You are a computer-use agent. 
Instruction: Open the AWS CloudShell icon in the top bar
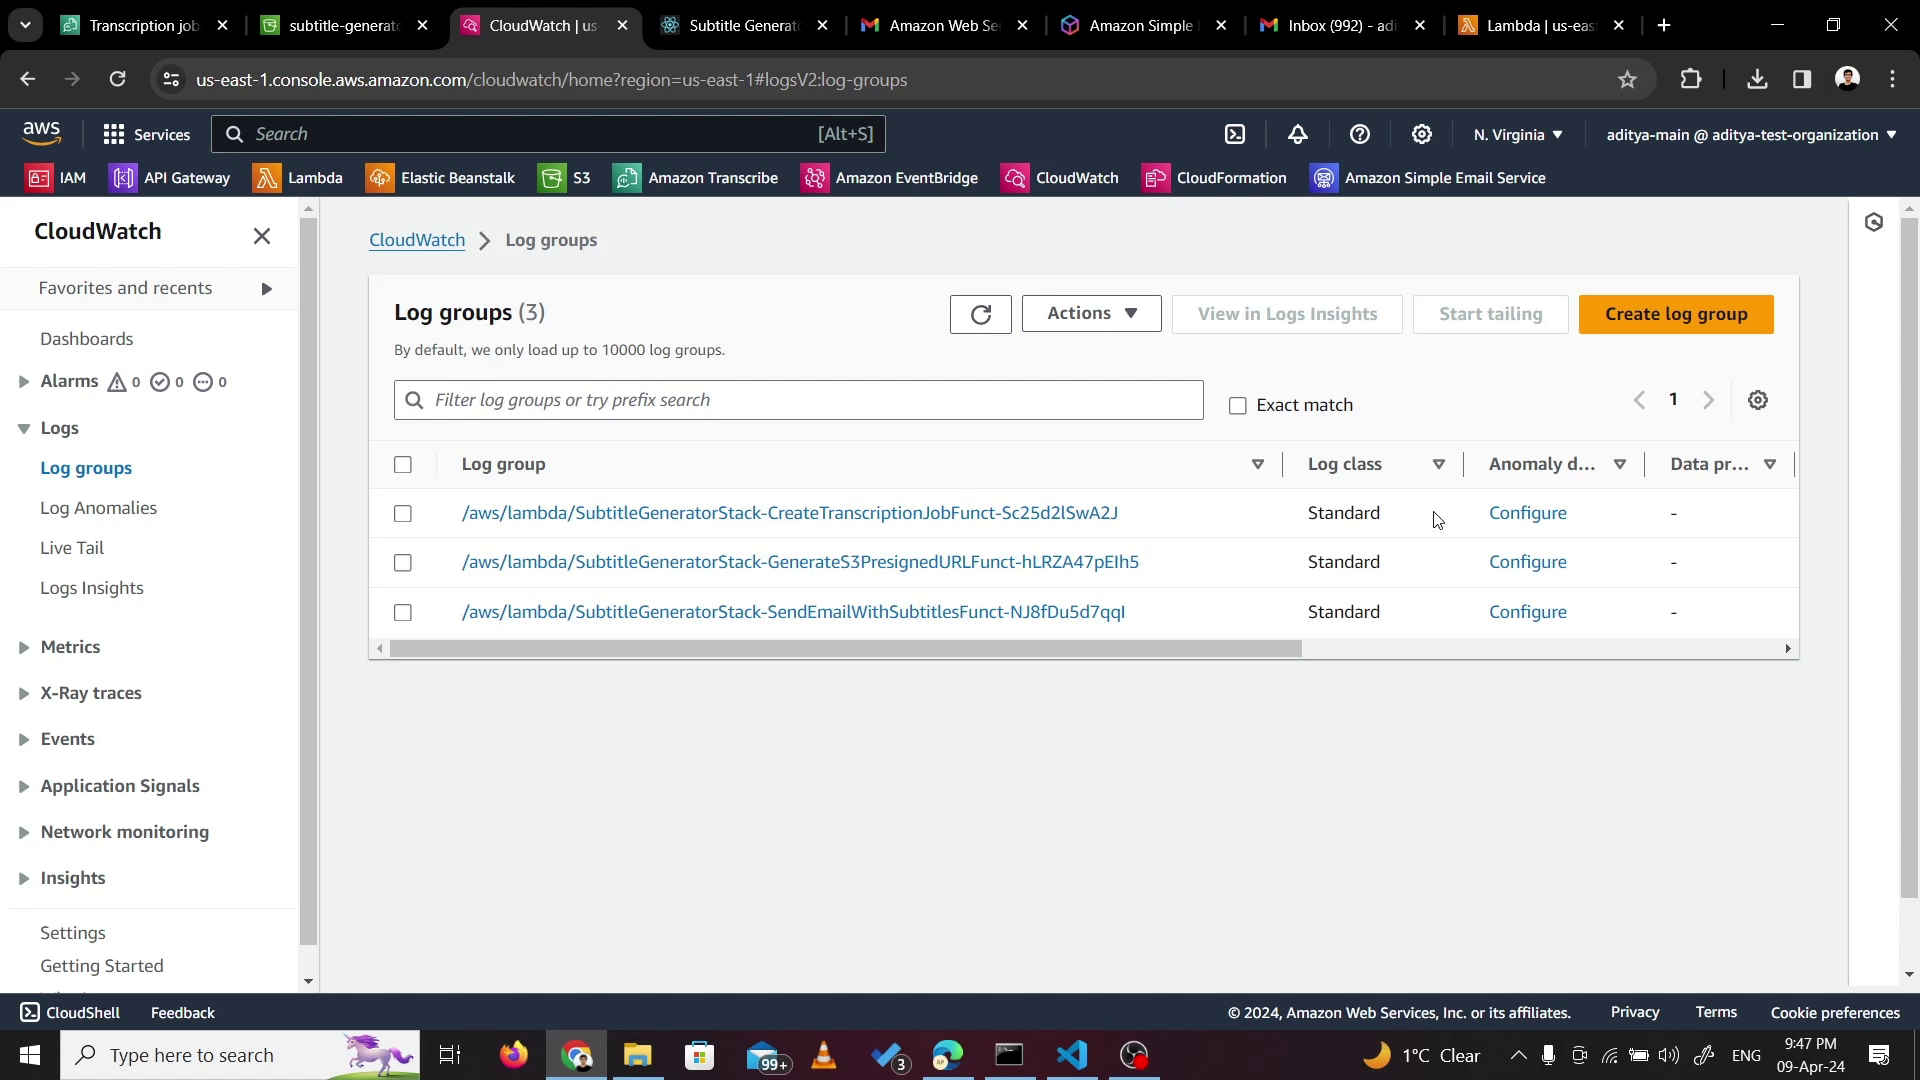[x=1235, y=134]
